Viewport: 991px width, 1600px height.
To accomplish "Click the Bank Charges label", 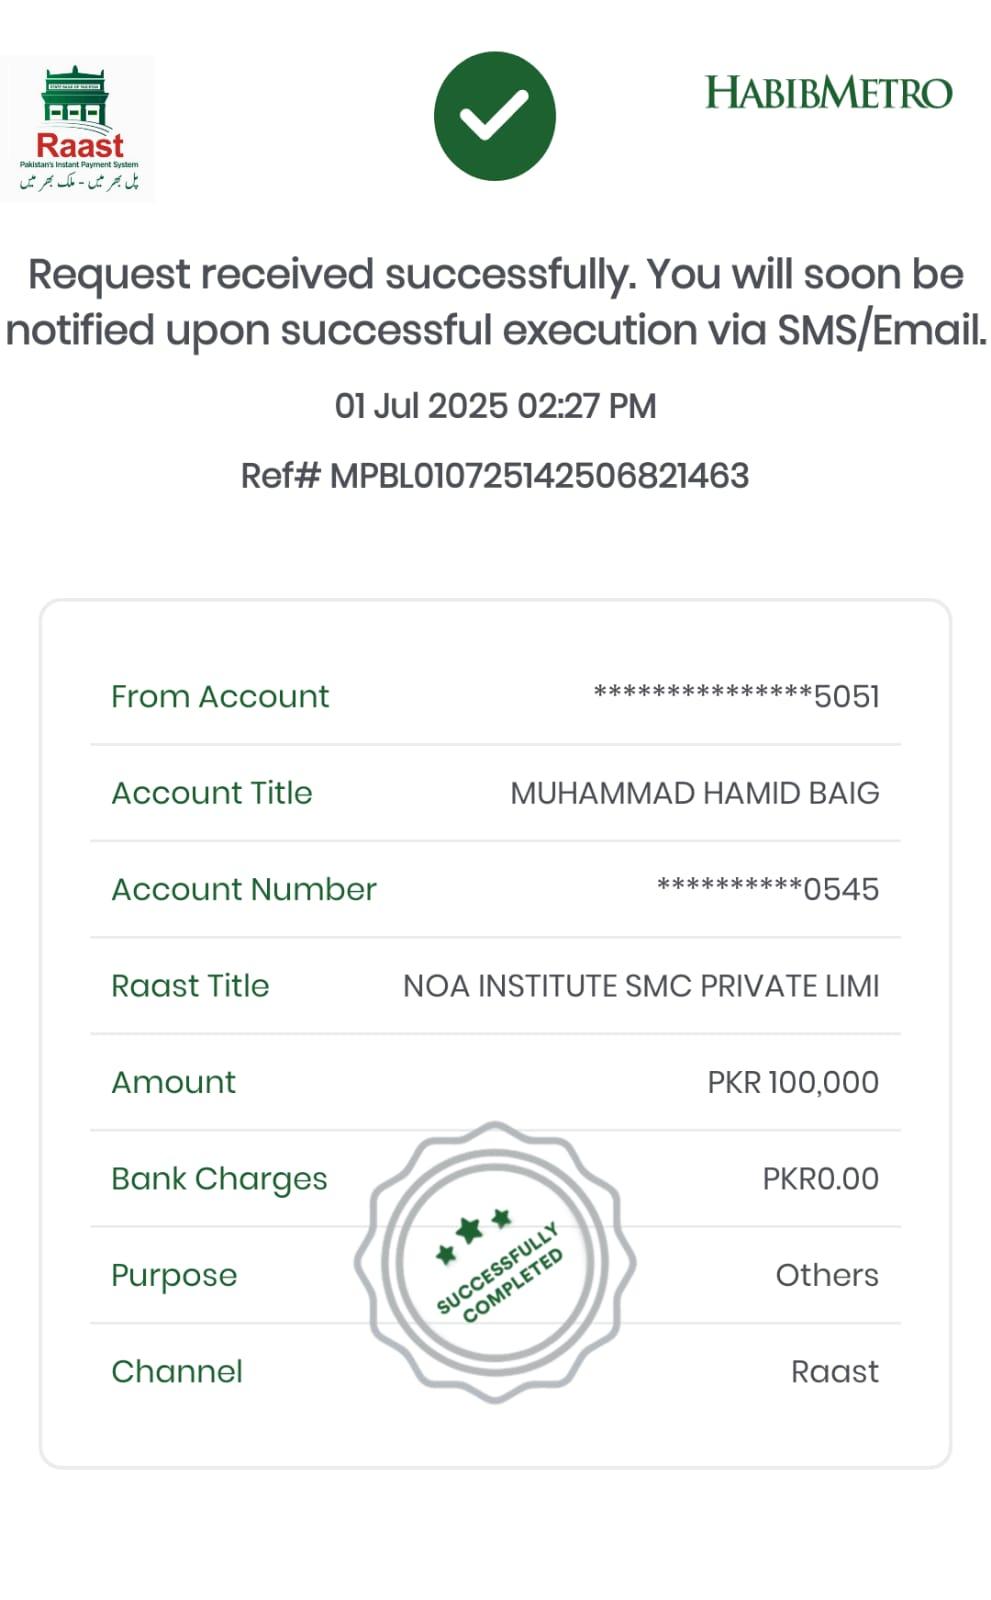I will coord(219,1179).
